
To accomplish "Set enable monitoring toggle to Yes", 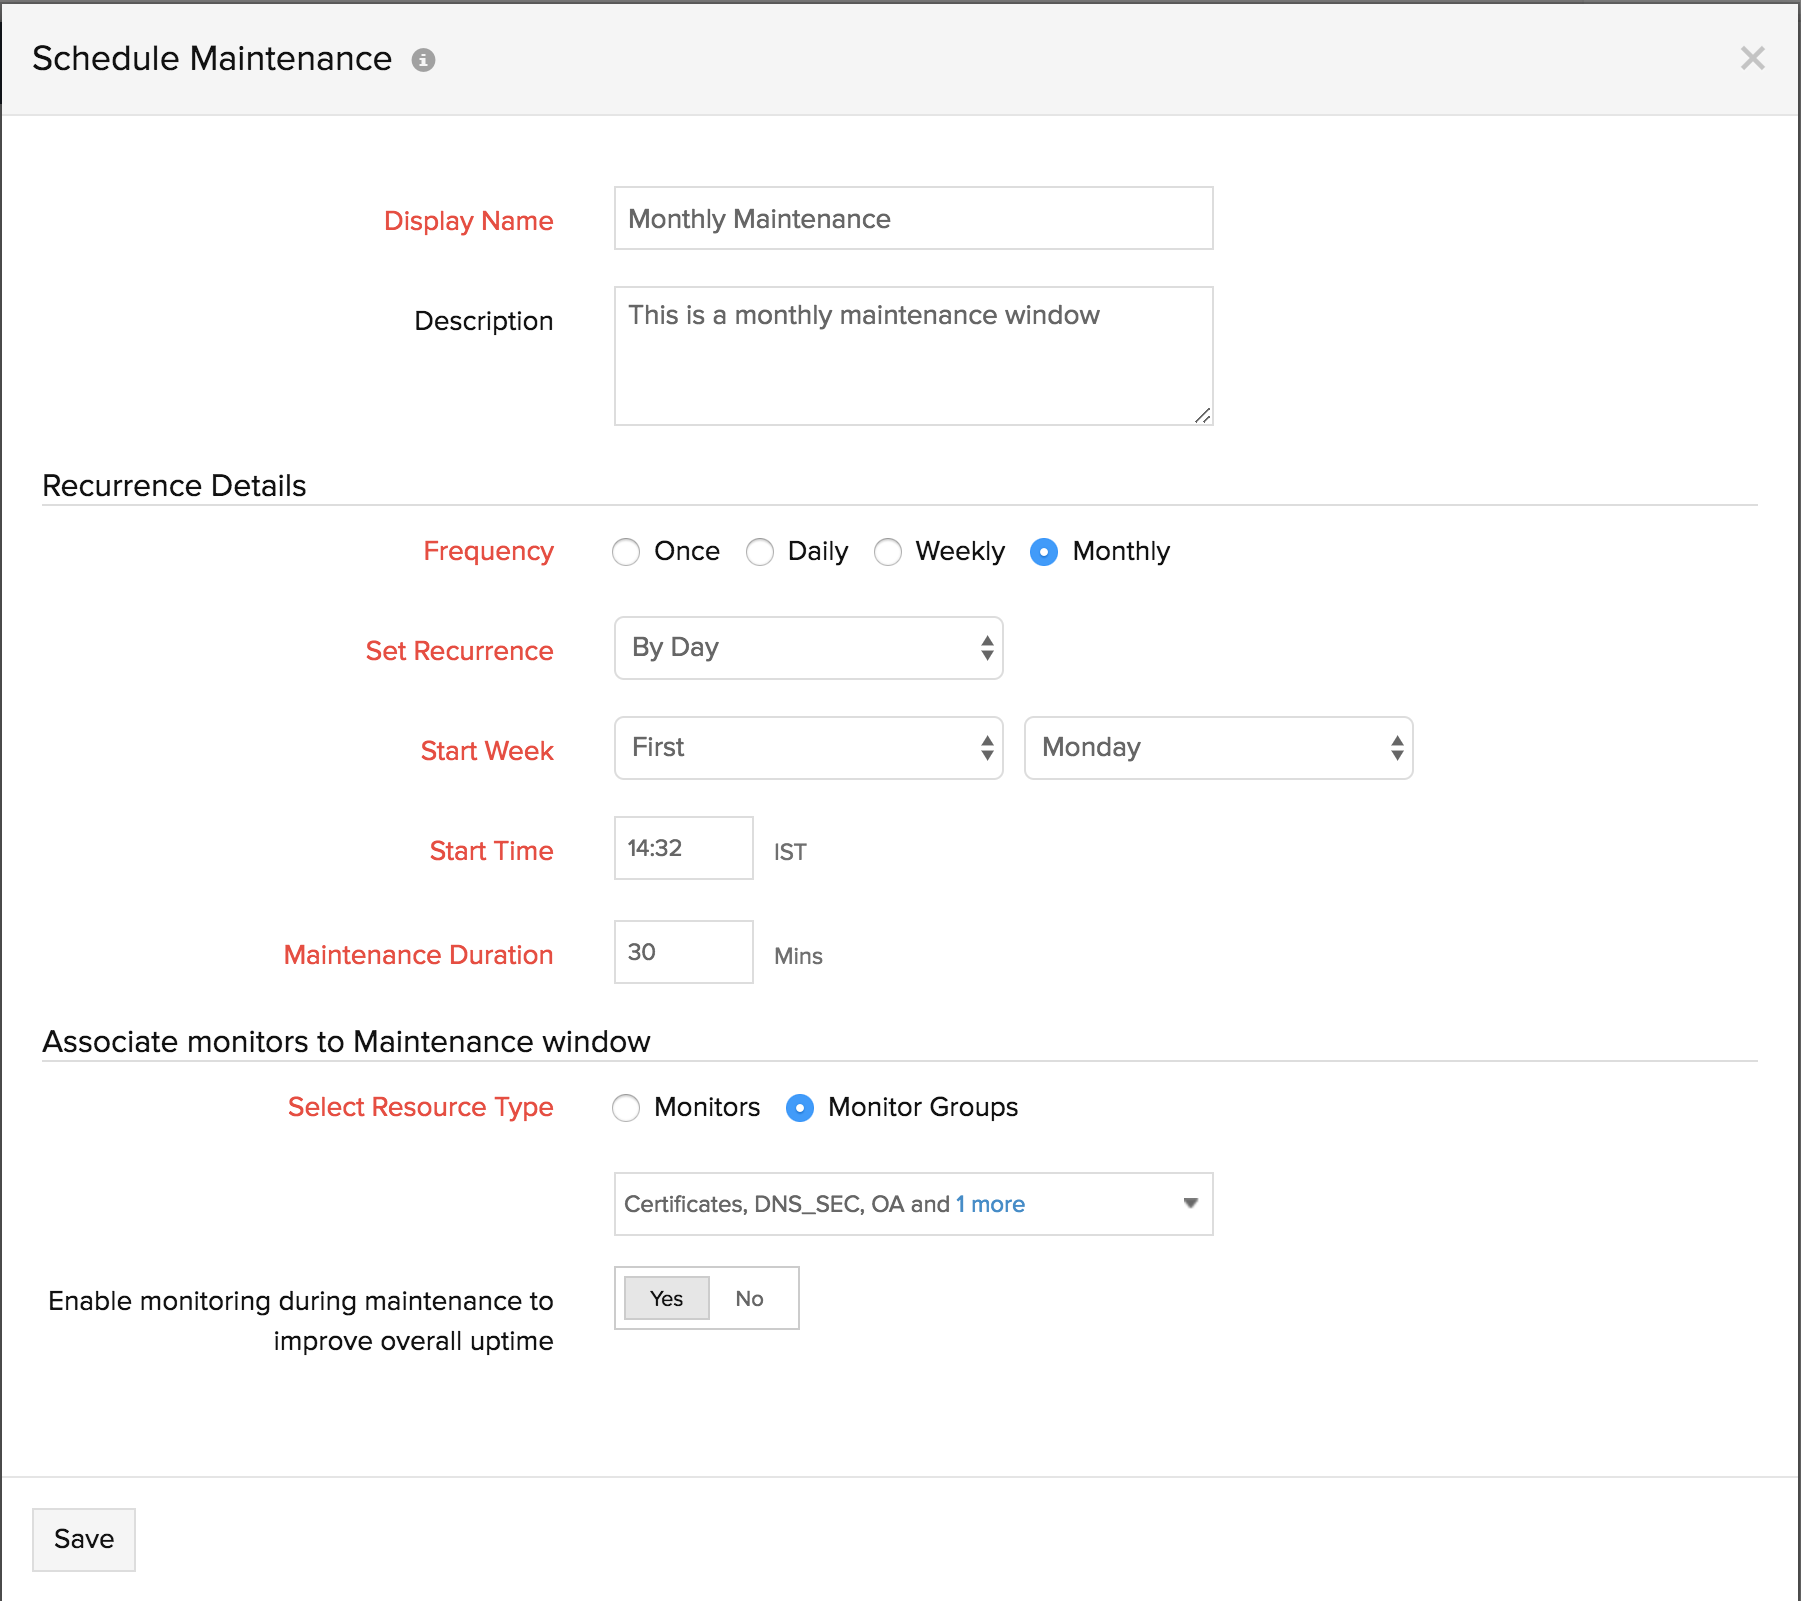I will pos(666,1298).
